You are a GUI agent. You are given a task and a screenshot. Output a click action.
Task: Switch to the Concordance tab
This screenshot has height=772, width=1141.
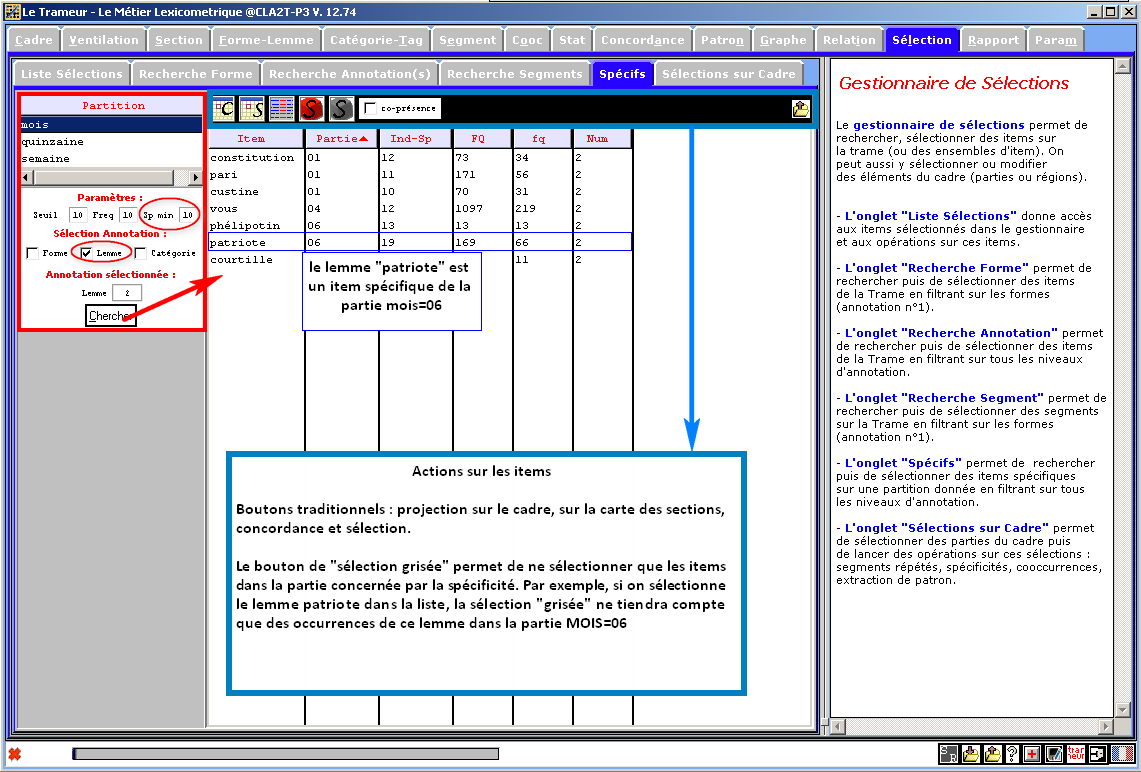tap(643, 40)
